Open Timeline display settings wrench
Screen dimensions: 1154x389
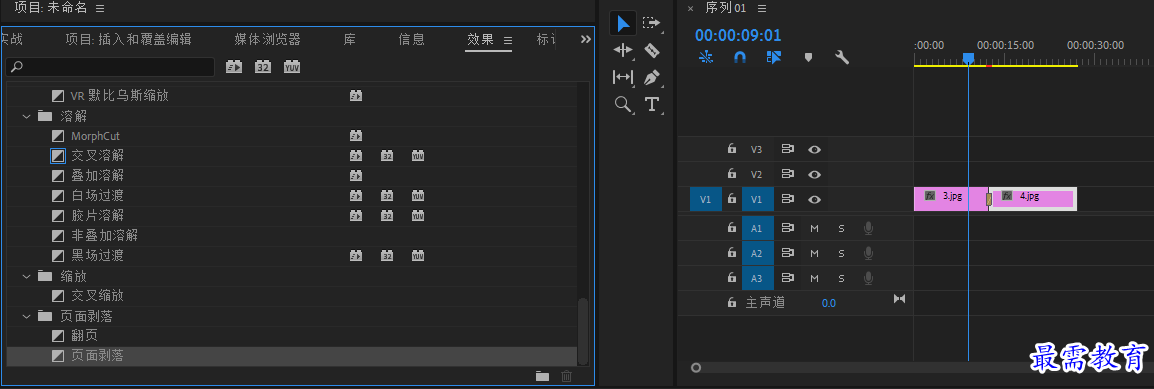coord(842,57)
